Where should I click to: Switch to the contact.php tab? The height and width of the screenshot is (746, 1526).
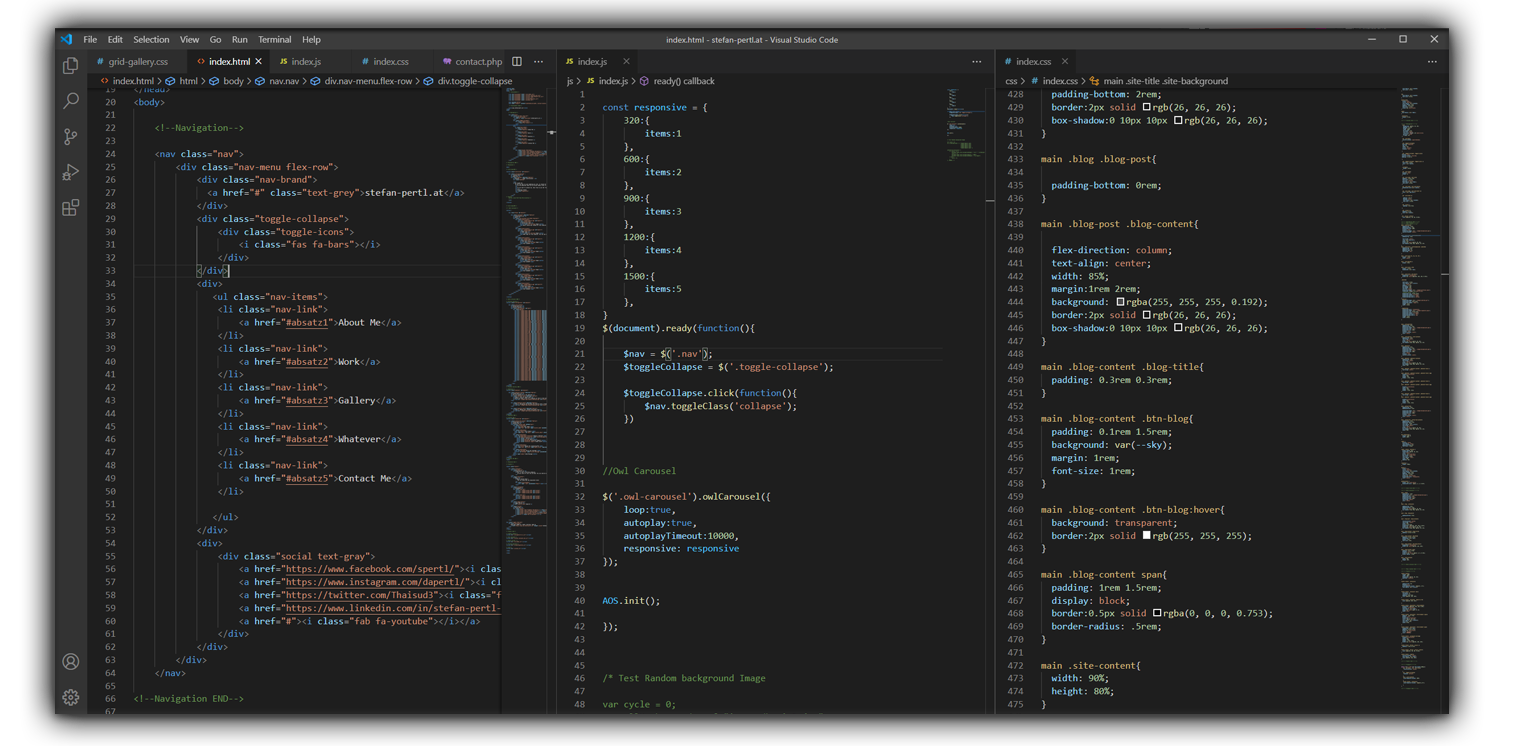[x=478, y=62]
